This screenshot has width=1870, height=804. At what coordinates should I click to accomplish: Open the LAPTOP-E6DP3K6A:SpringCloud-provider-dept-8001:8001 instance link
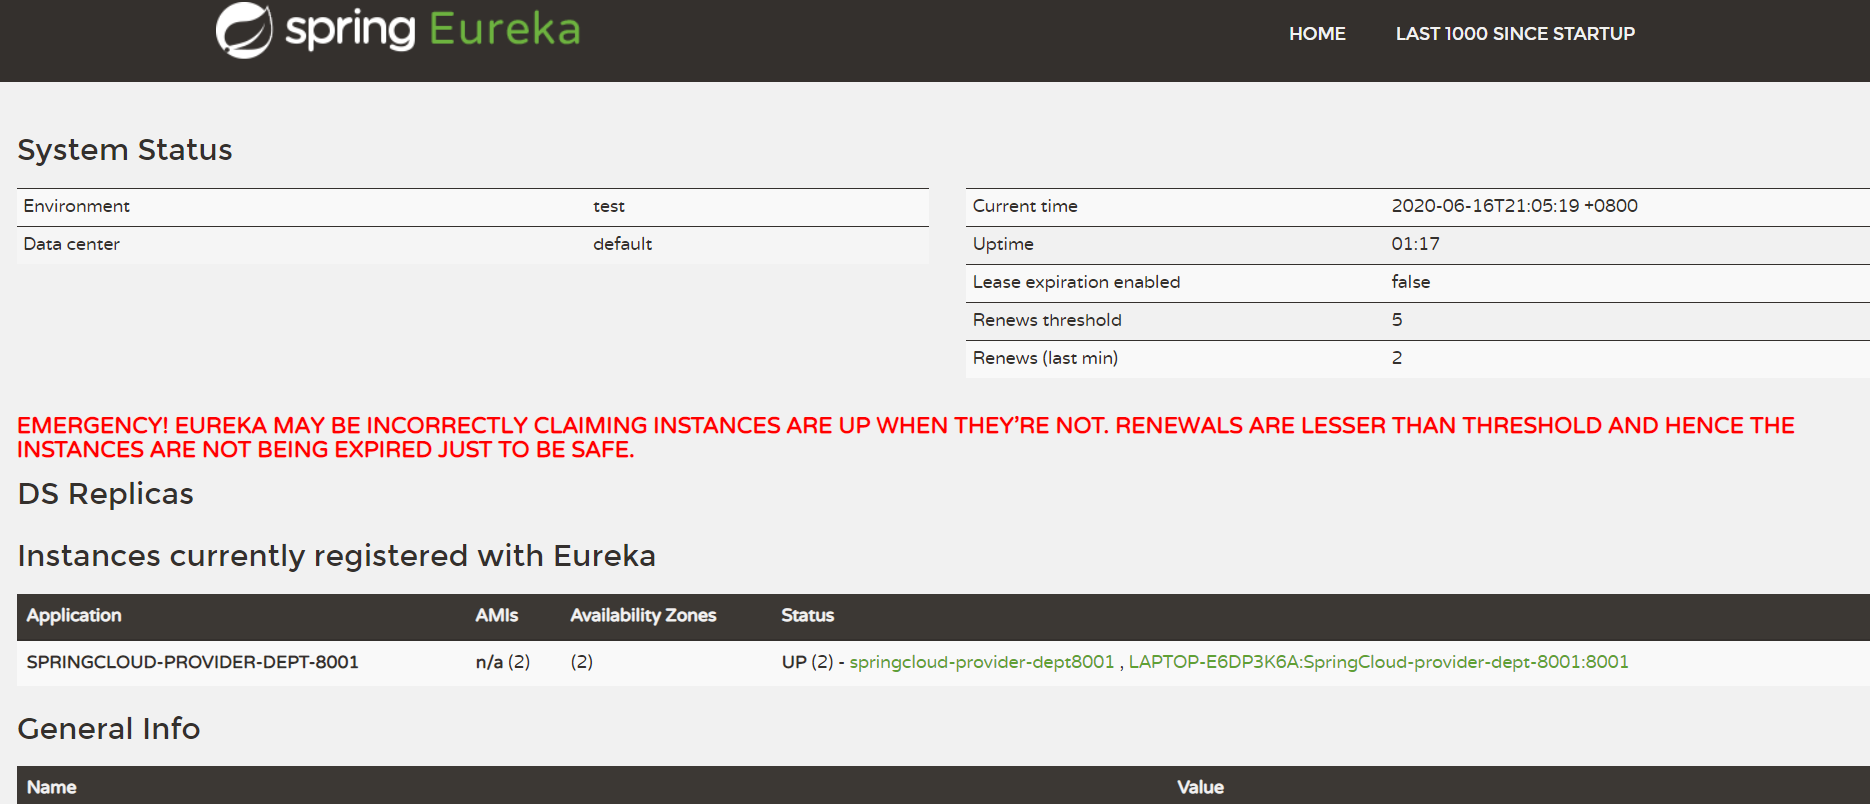coord(1378,662)
